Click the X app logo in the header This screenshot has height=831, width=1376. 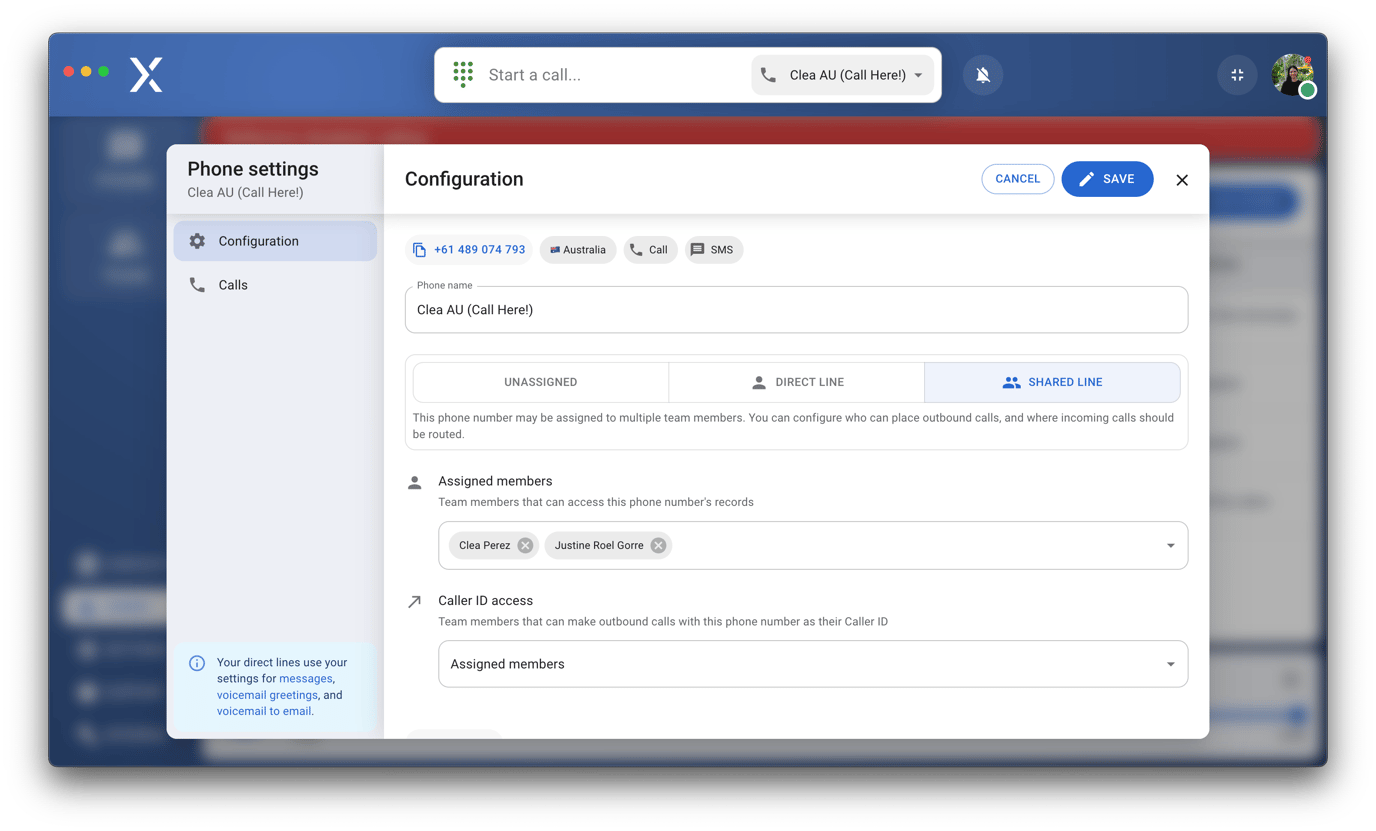click(x=145, y=74)
